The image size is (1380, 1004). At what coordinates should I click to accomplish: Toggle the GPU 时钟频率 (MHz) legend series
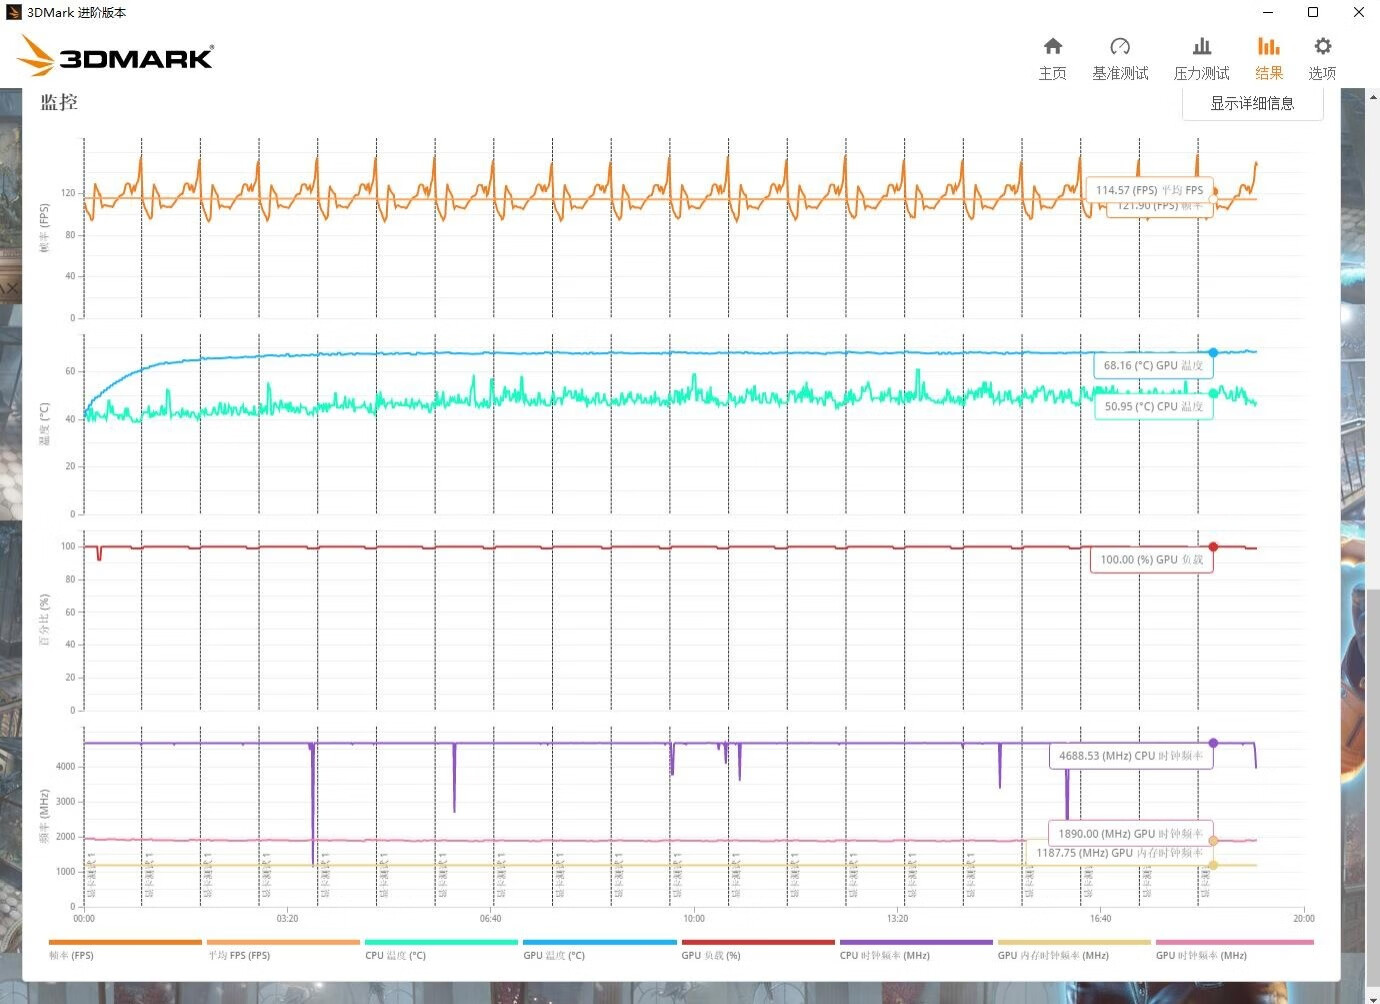tap(1233, 949)
